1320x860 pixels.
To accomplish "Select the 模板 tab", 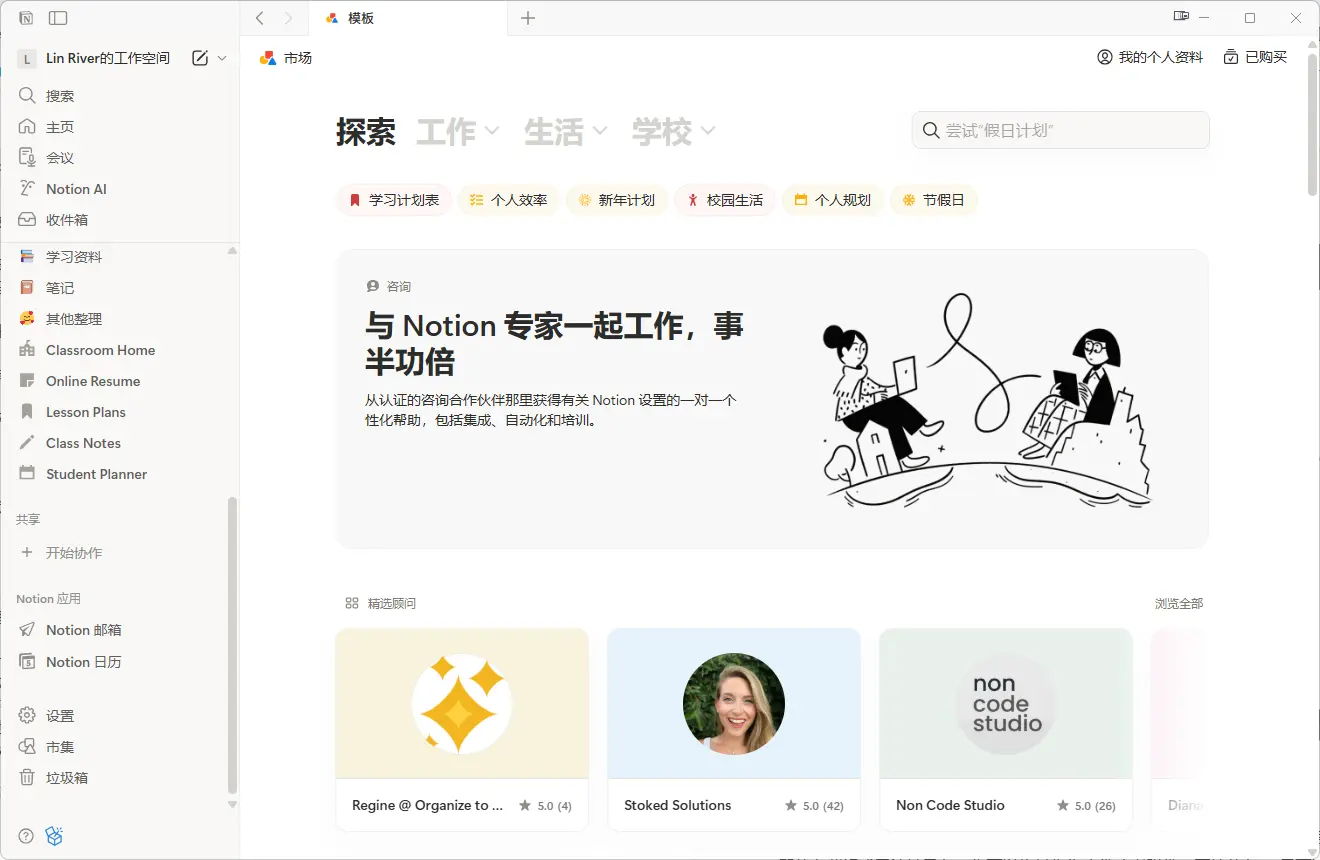I will coord(408,18).
